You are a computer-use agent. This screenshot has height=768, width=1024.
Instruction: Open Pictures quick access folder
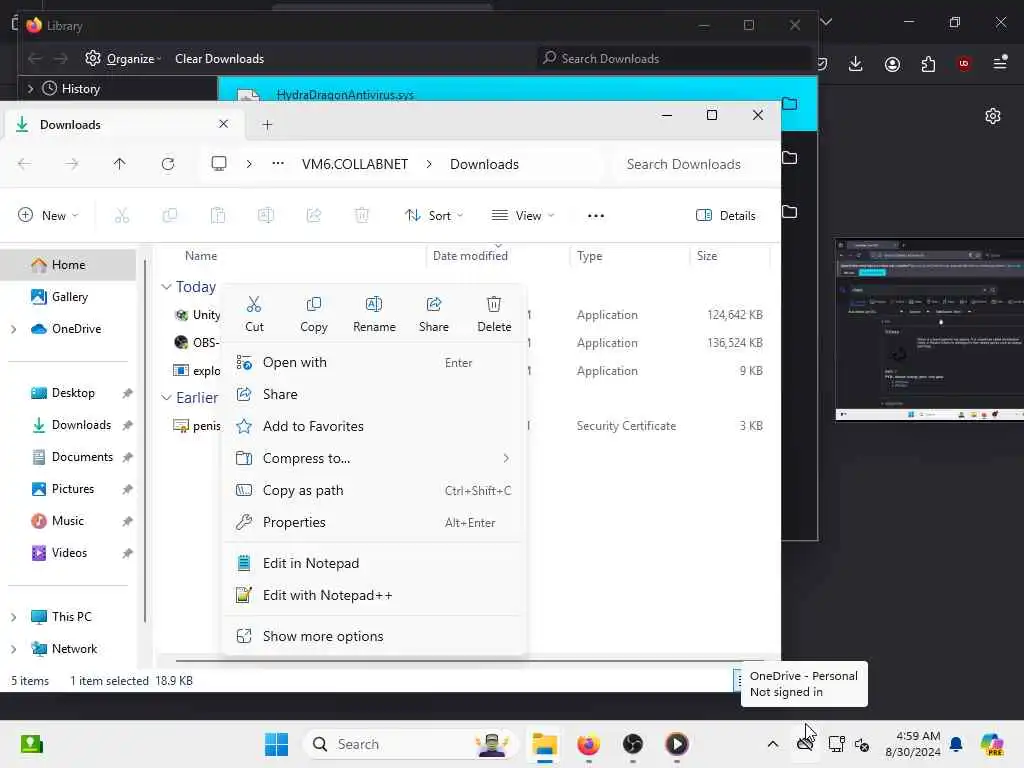pyautogui.click(x=72, y=488)
